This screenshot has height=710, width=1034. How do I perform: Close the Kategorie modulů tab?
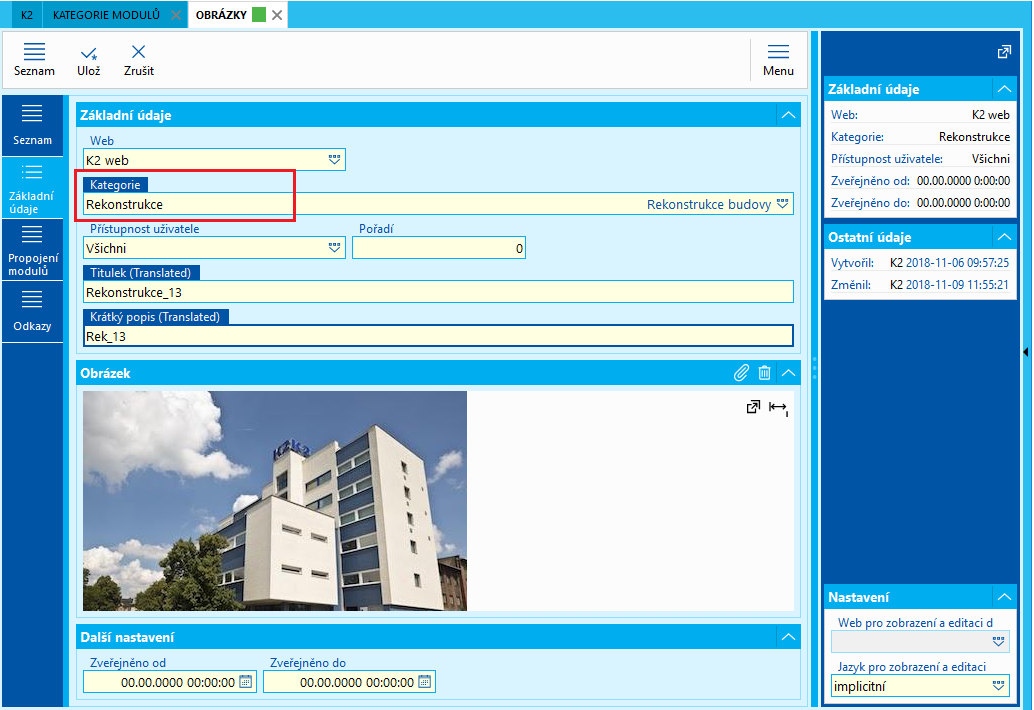[x=176, y=15]
